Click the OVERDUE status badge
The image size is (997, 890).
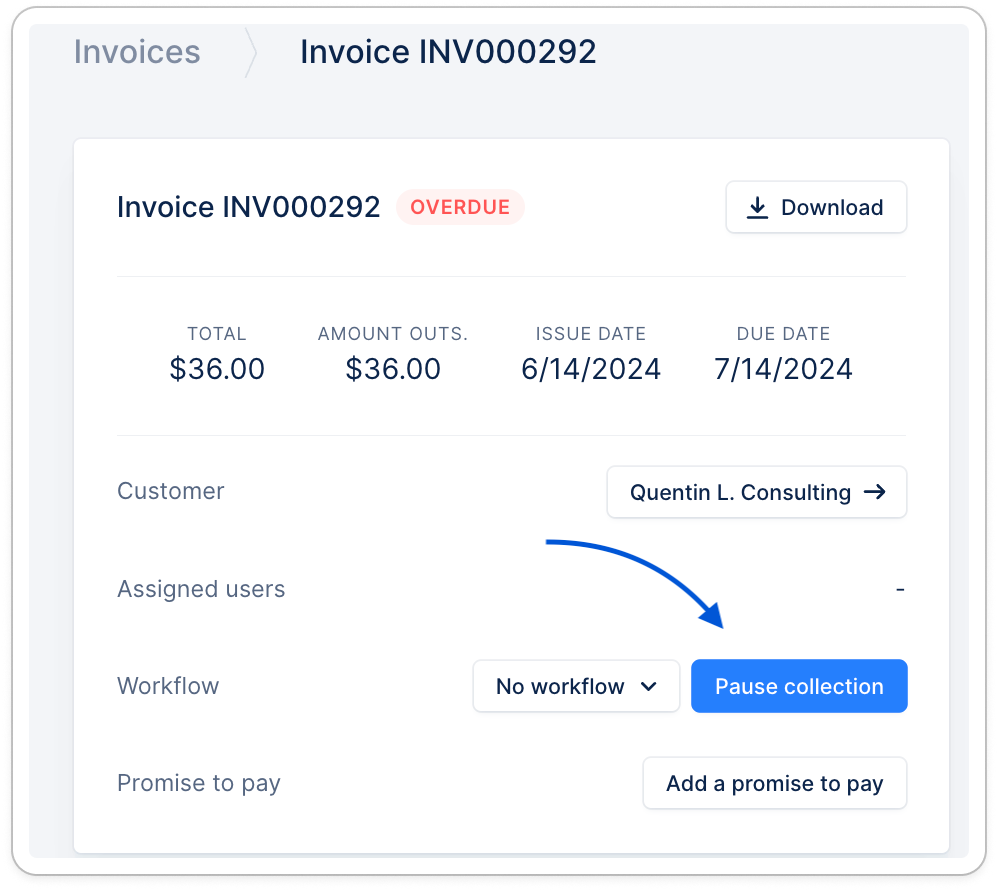460,207
